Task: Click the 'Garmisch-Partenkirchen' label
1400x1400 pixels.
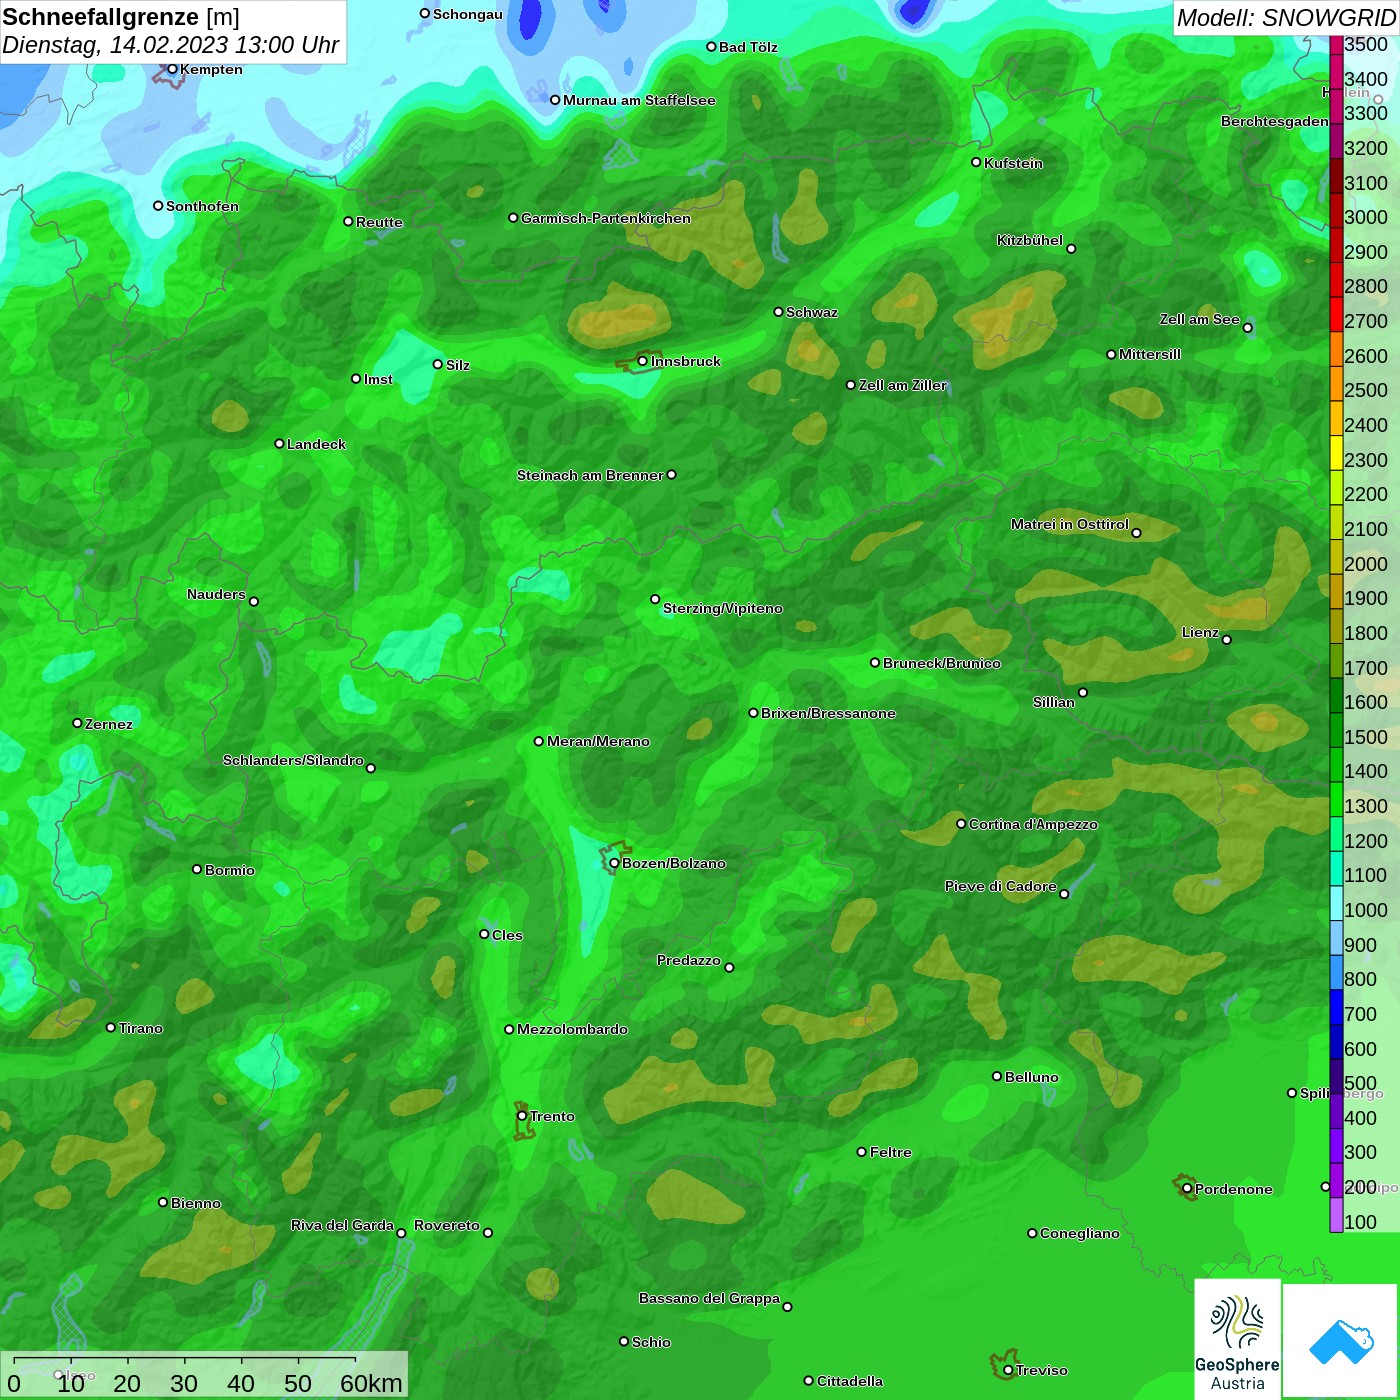Action: pyautogui.click(x=606, y=218)
